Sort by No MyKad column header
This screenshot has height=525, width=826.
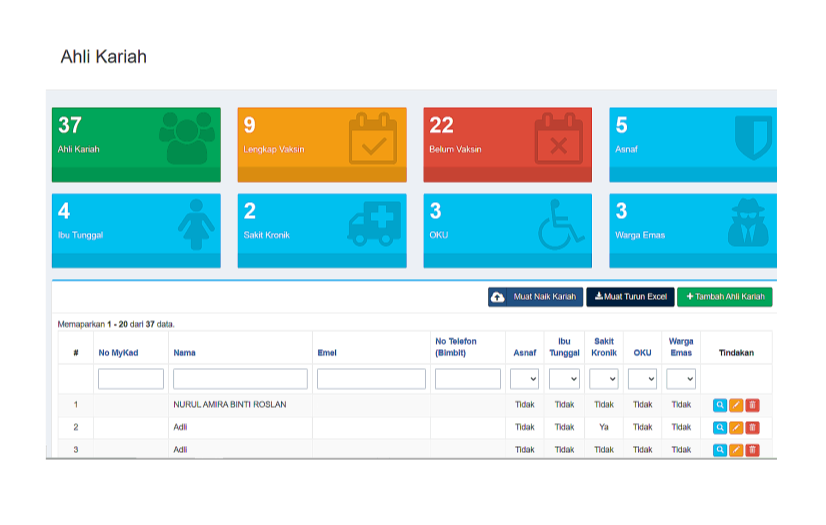click(x=117, y=353)
